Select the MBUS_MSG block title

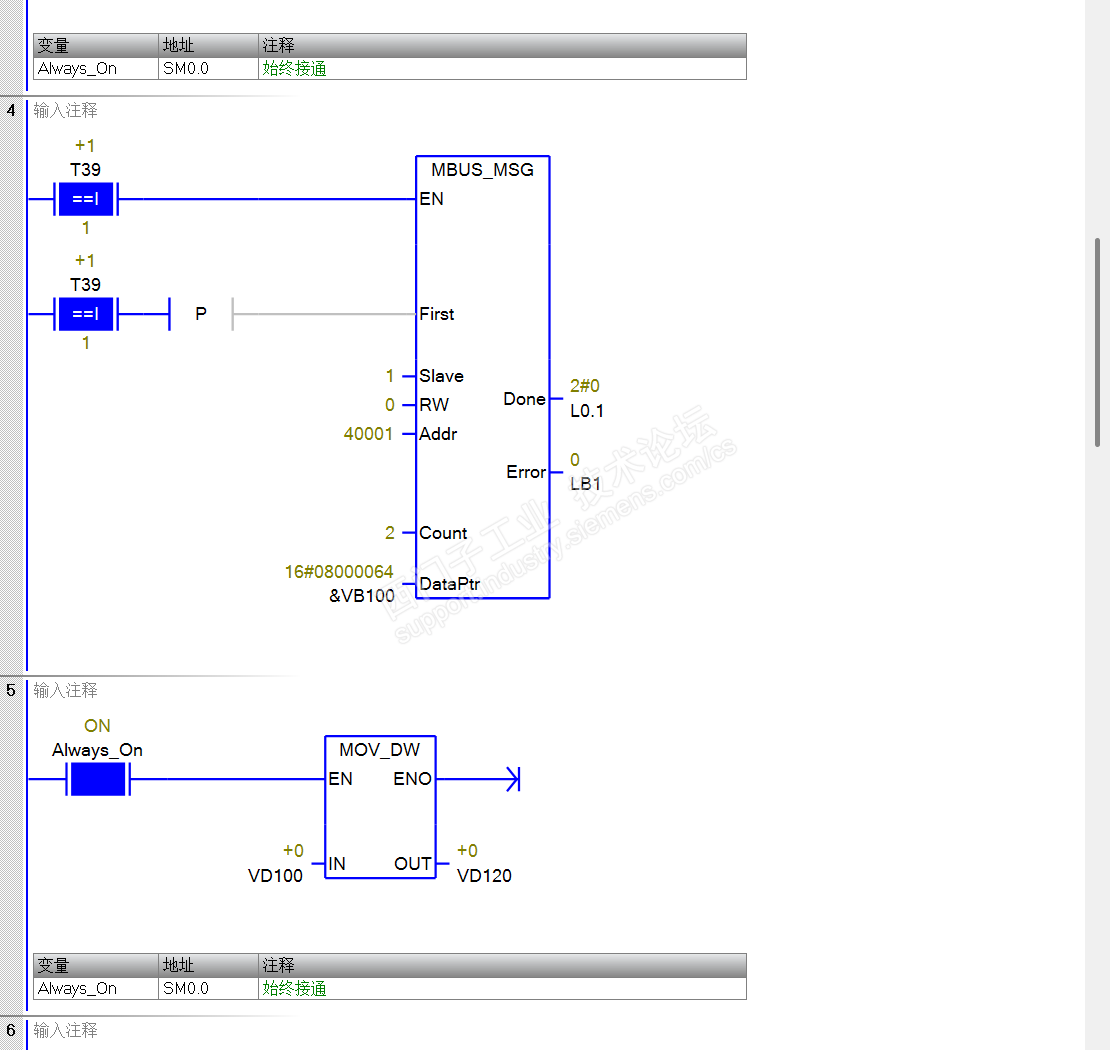pyautogui.click(x=482, y=170)
